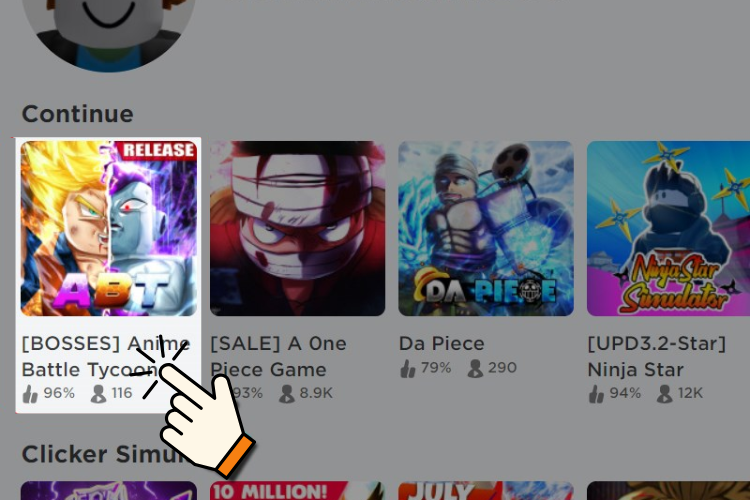Viewport: 750px width, 500px height.
Task: Open the profile avatar picture
Action: point(109,29)
